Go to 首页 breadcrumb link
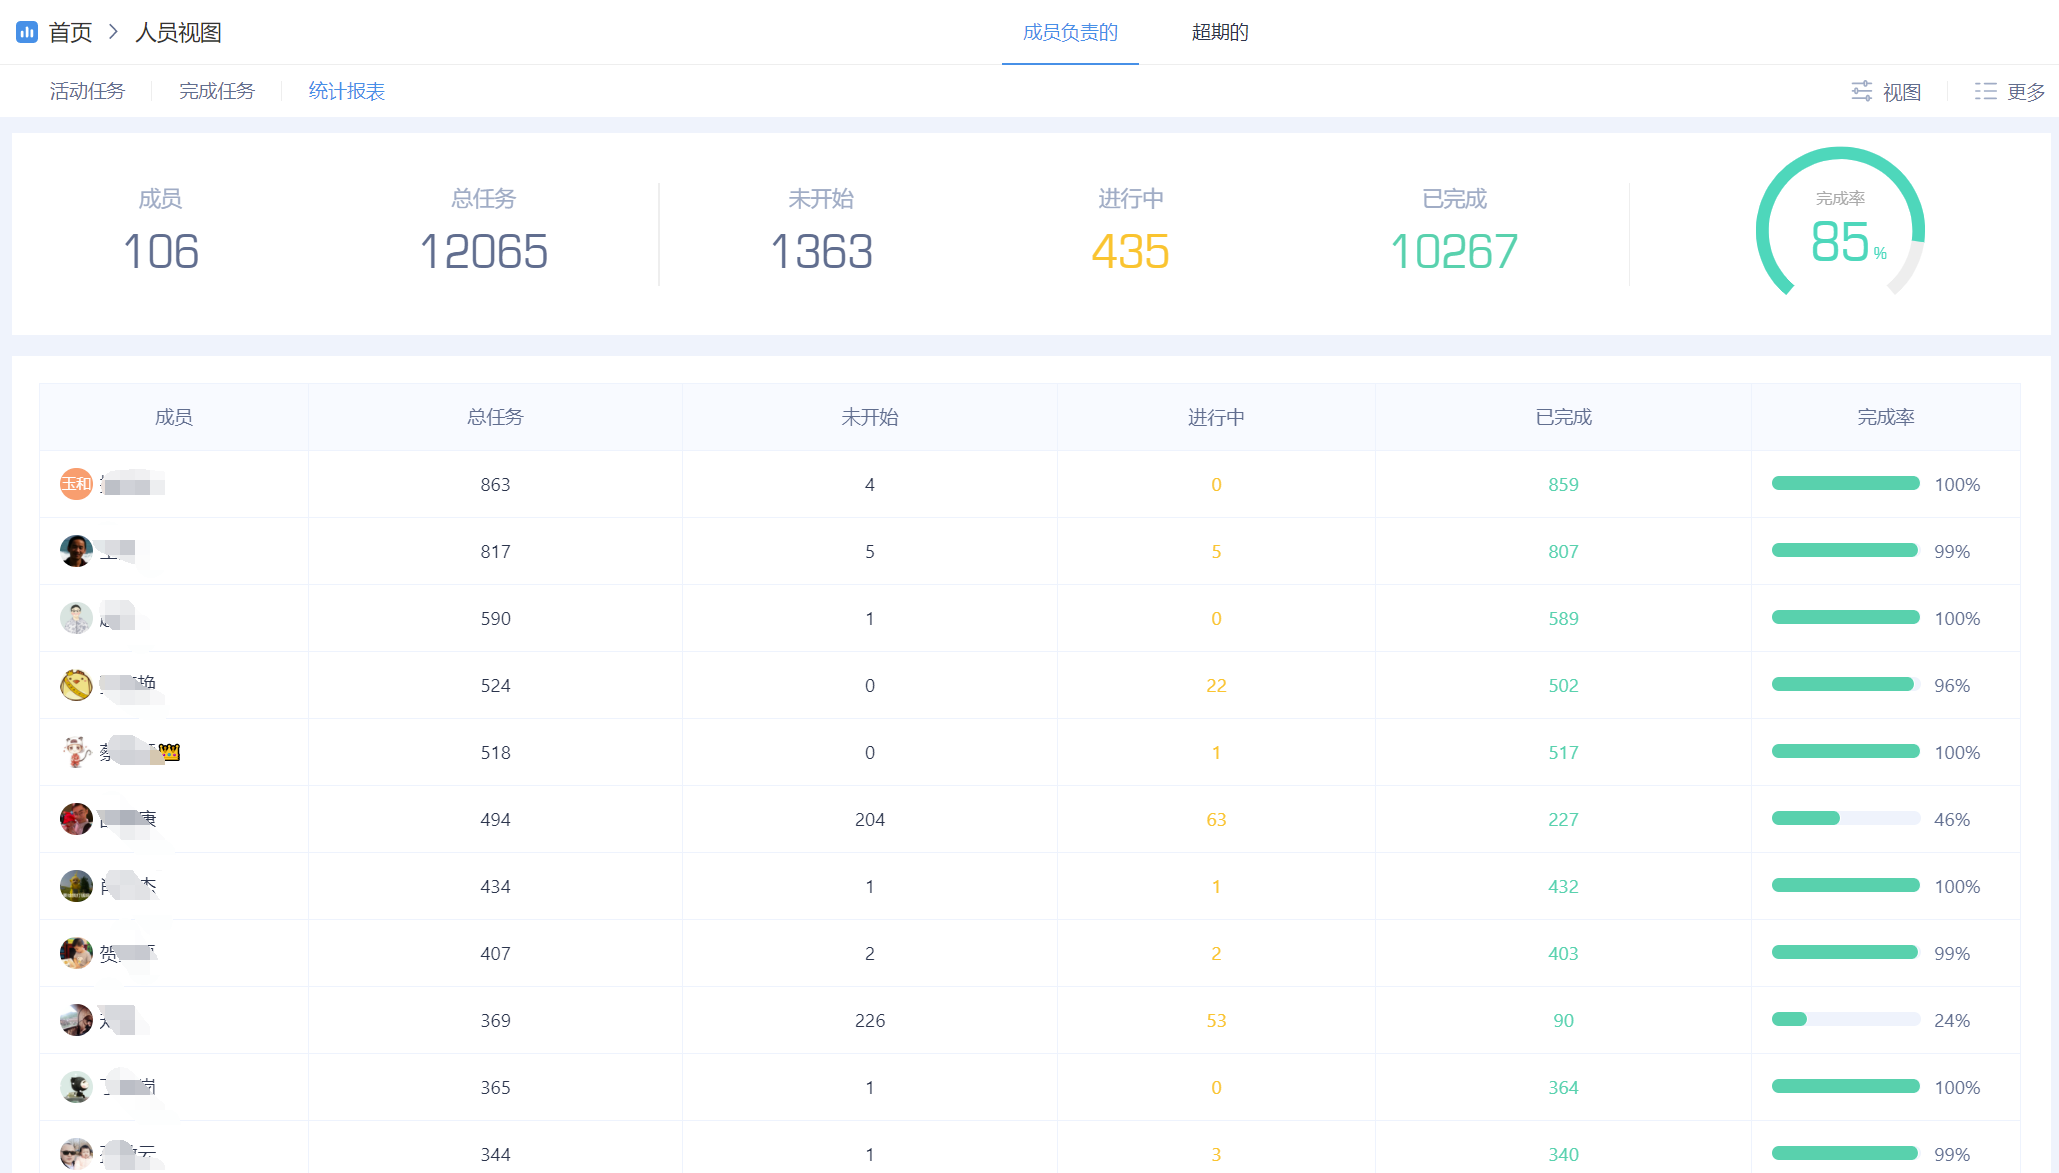Screen dimensions: 2059x1173 (70, 32)
